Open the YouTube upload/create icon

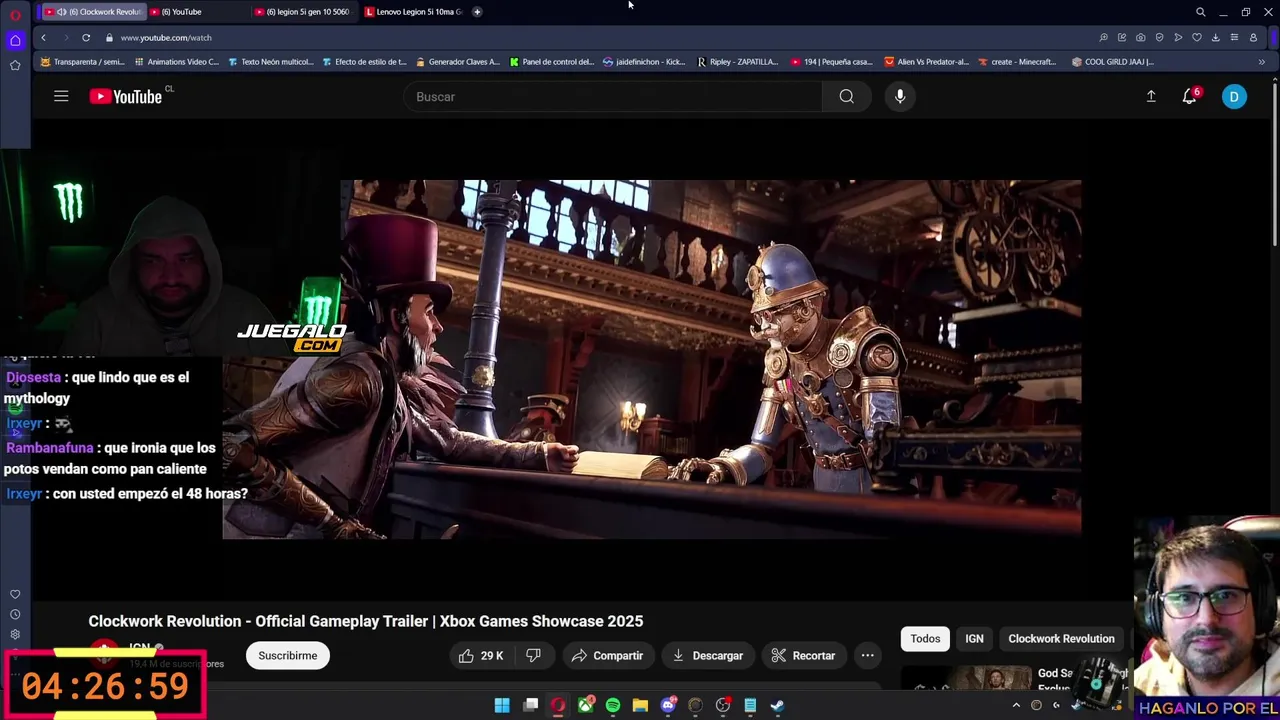(1151, 96)
